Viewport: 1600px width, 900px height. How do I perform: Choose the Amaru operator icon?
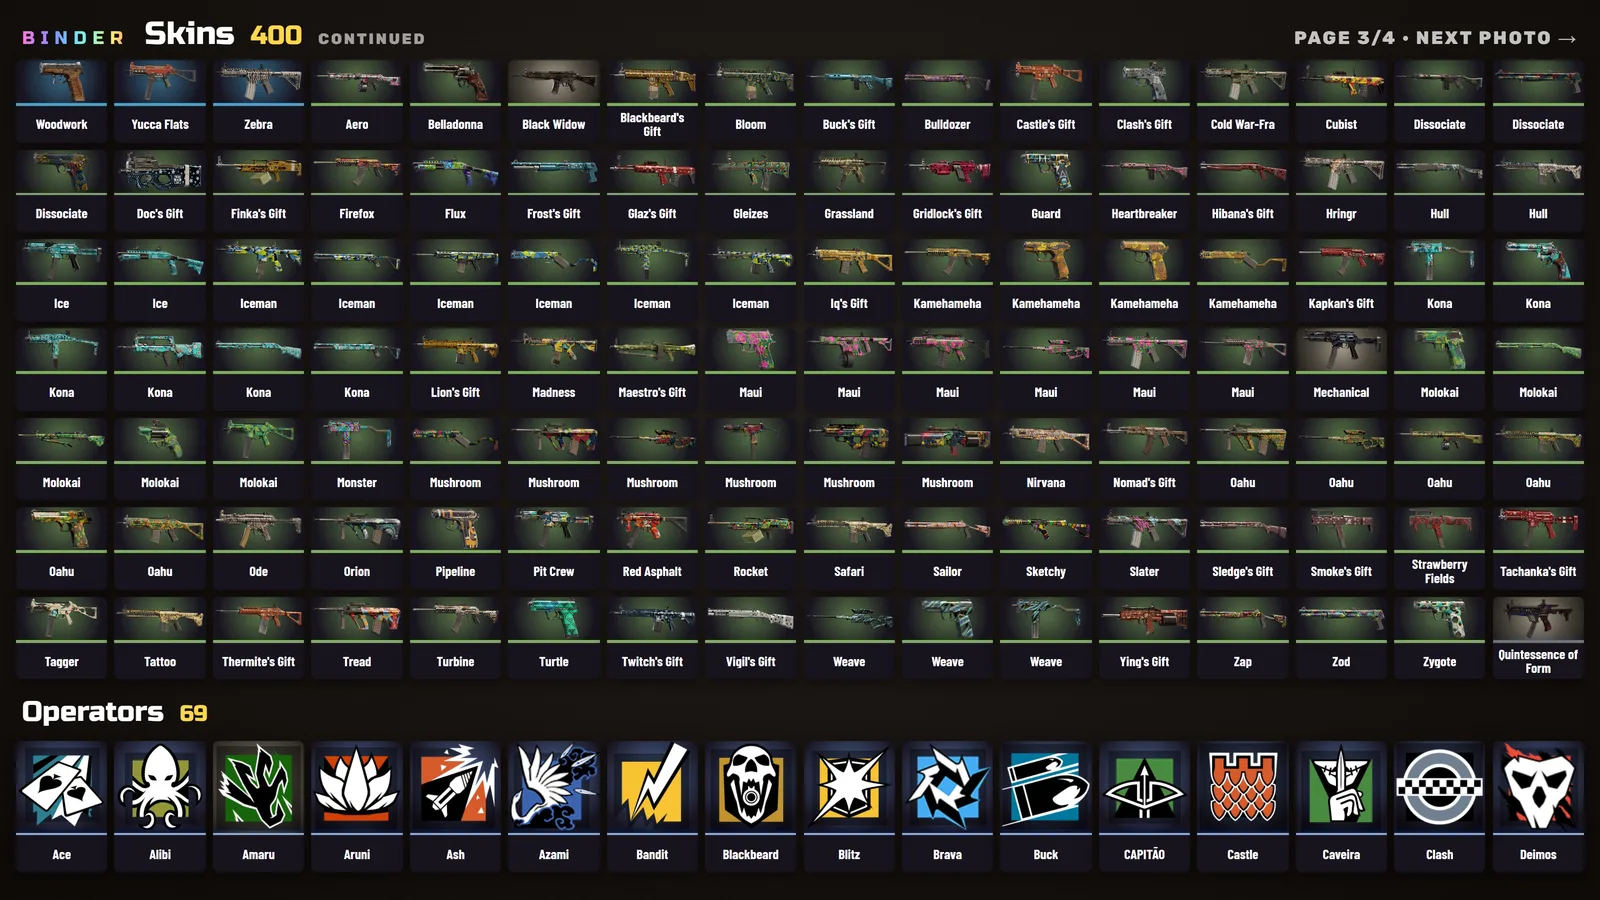(258, 787)
